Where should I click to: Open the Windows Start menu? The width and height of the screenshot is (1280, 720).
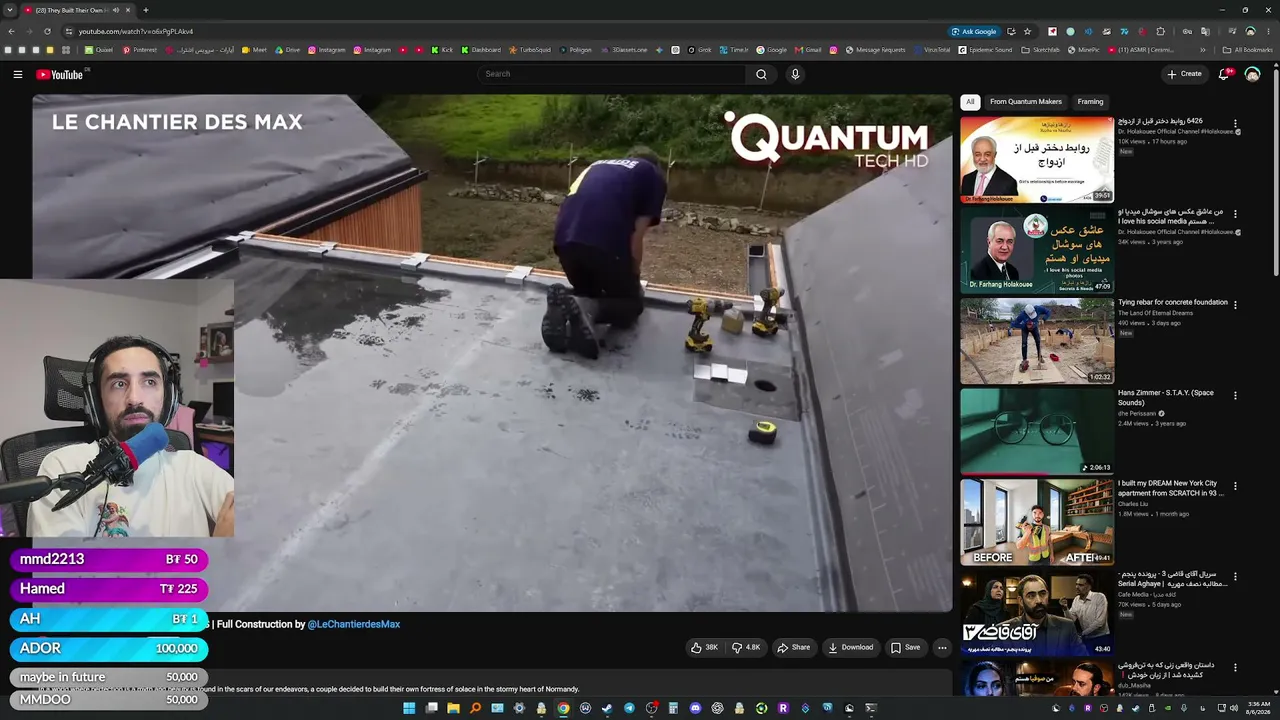coord(409,708)
